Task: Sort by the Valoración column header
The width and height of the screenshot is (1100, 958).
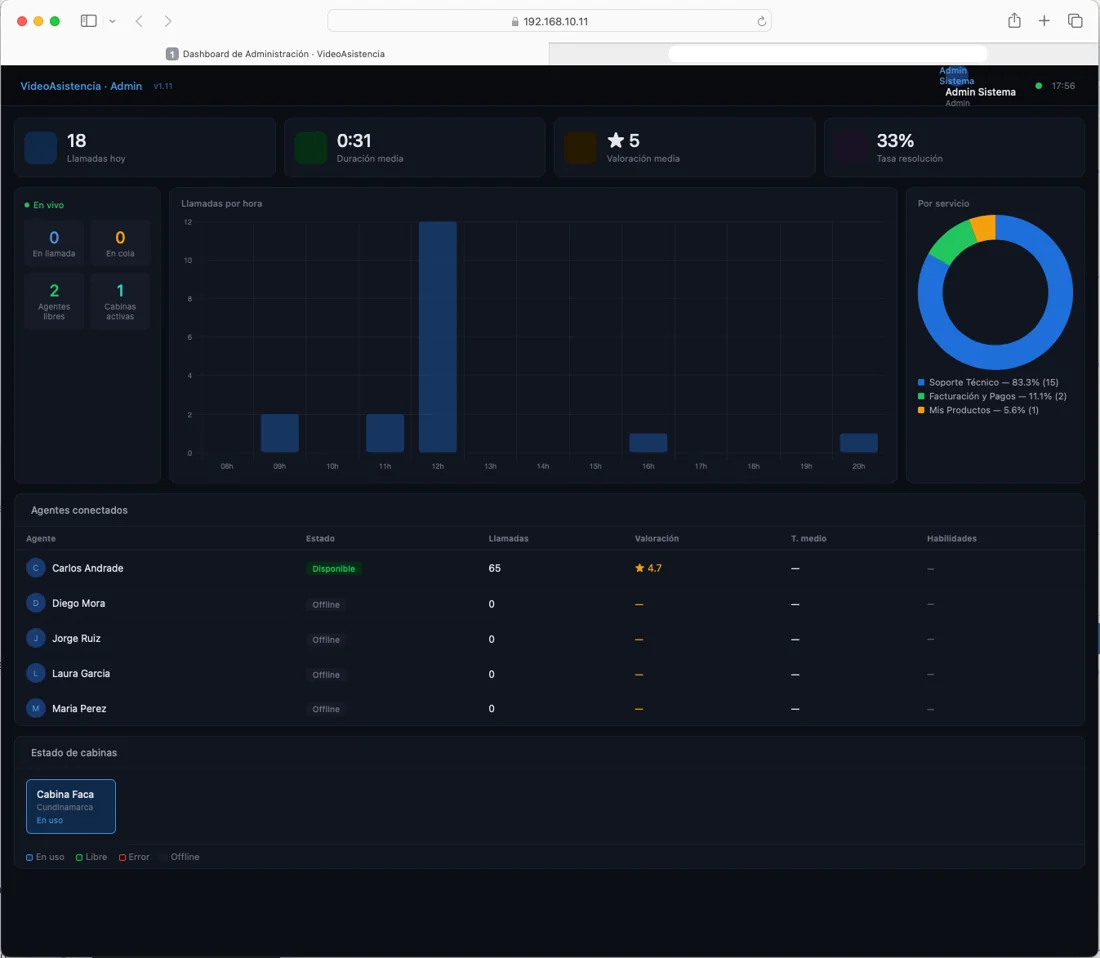Action: pos(657,539)
